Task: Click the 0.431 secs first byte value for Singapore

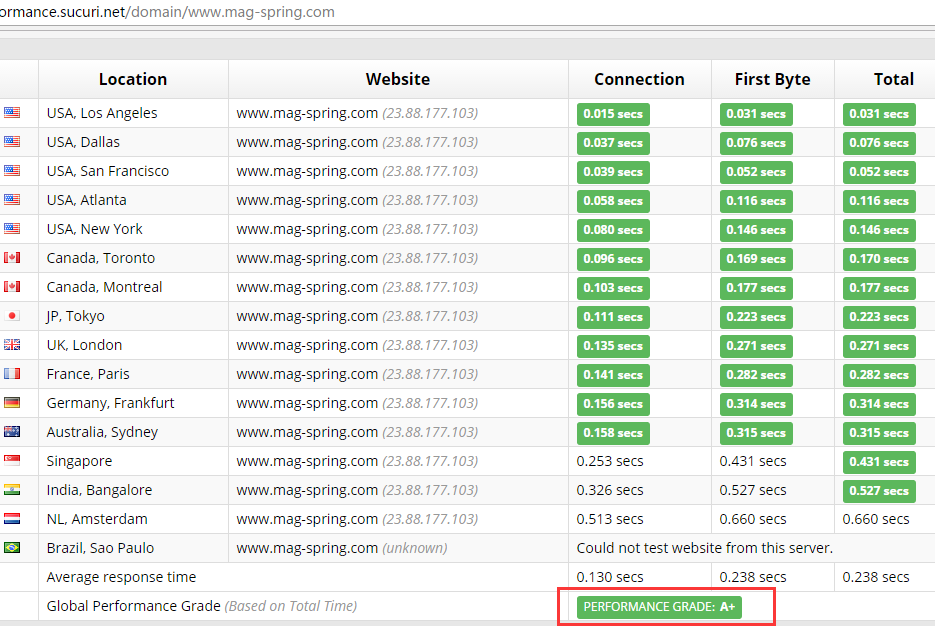Action: tap(753, 461)
